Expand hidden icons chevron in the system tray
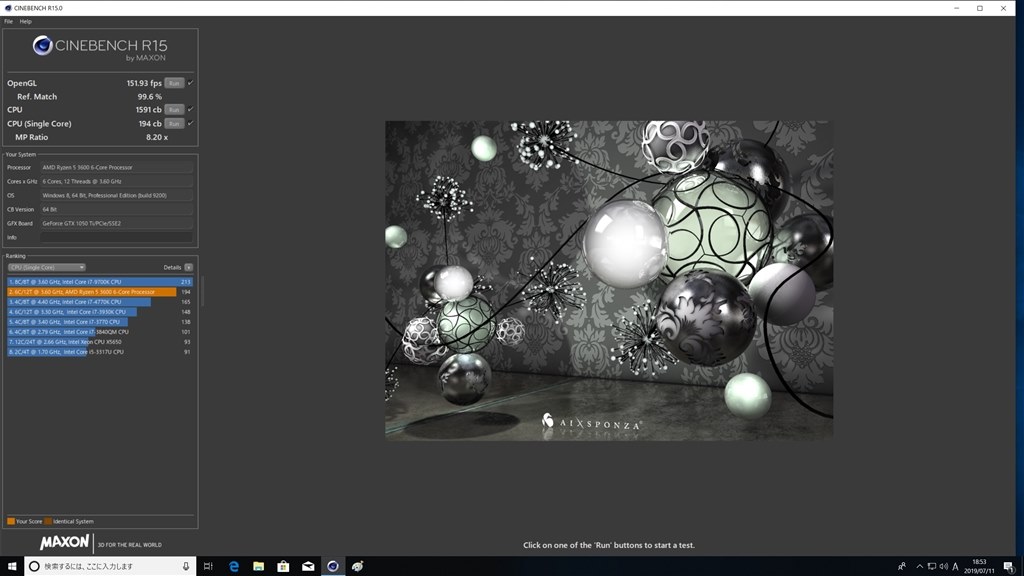This screenshot has height=576, width=1024. point(919,566)
